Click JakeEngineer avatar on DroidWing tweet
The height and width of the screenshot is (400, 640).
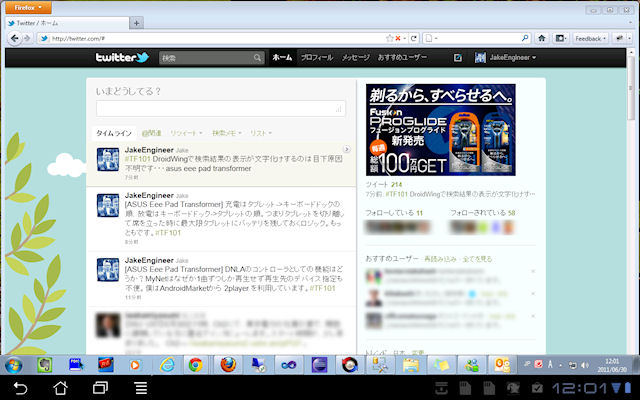point(108,160)
